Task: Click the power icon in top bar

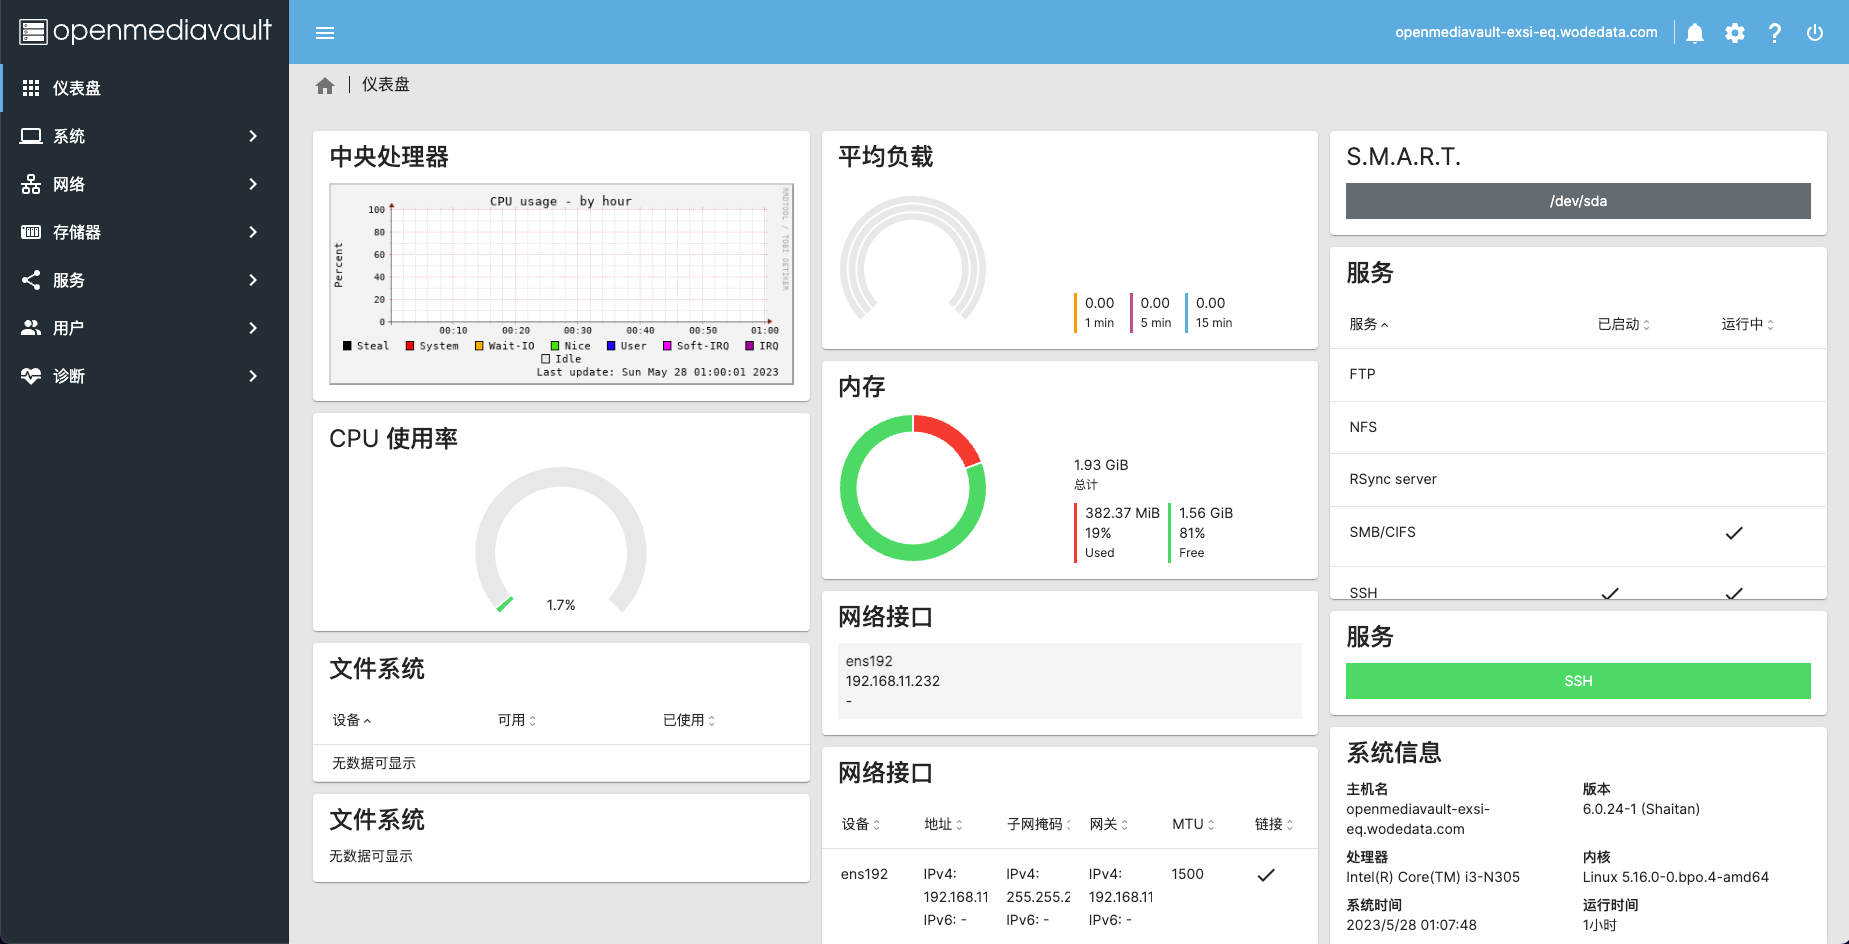Action: [x=1815, y=33]
